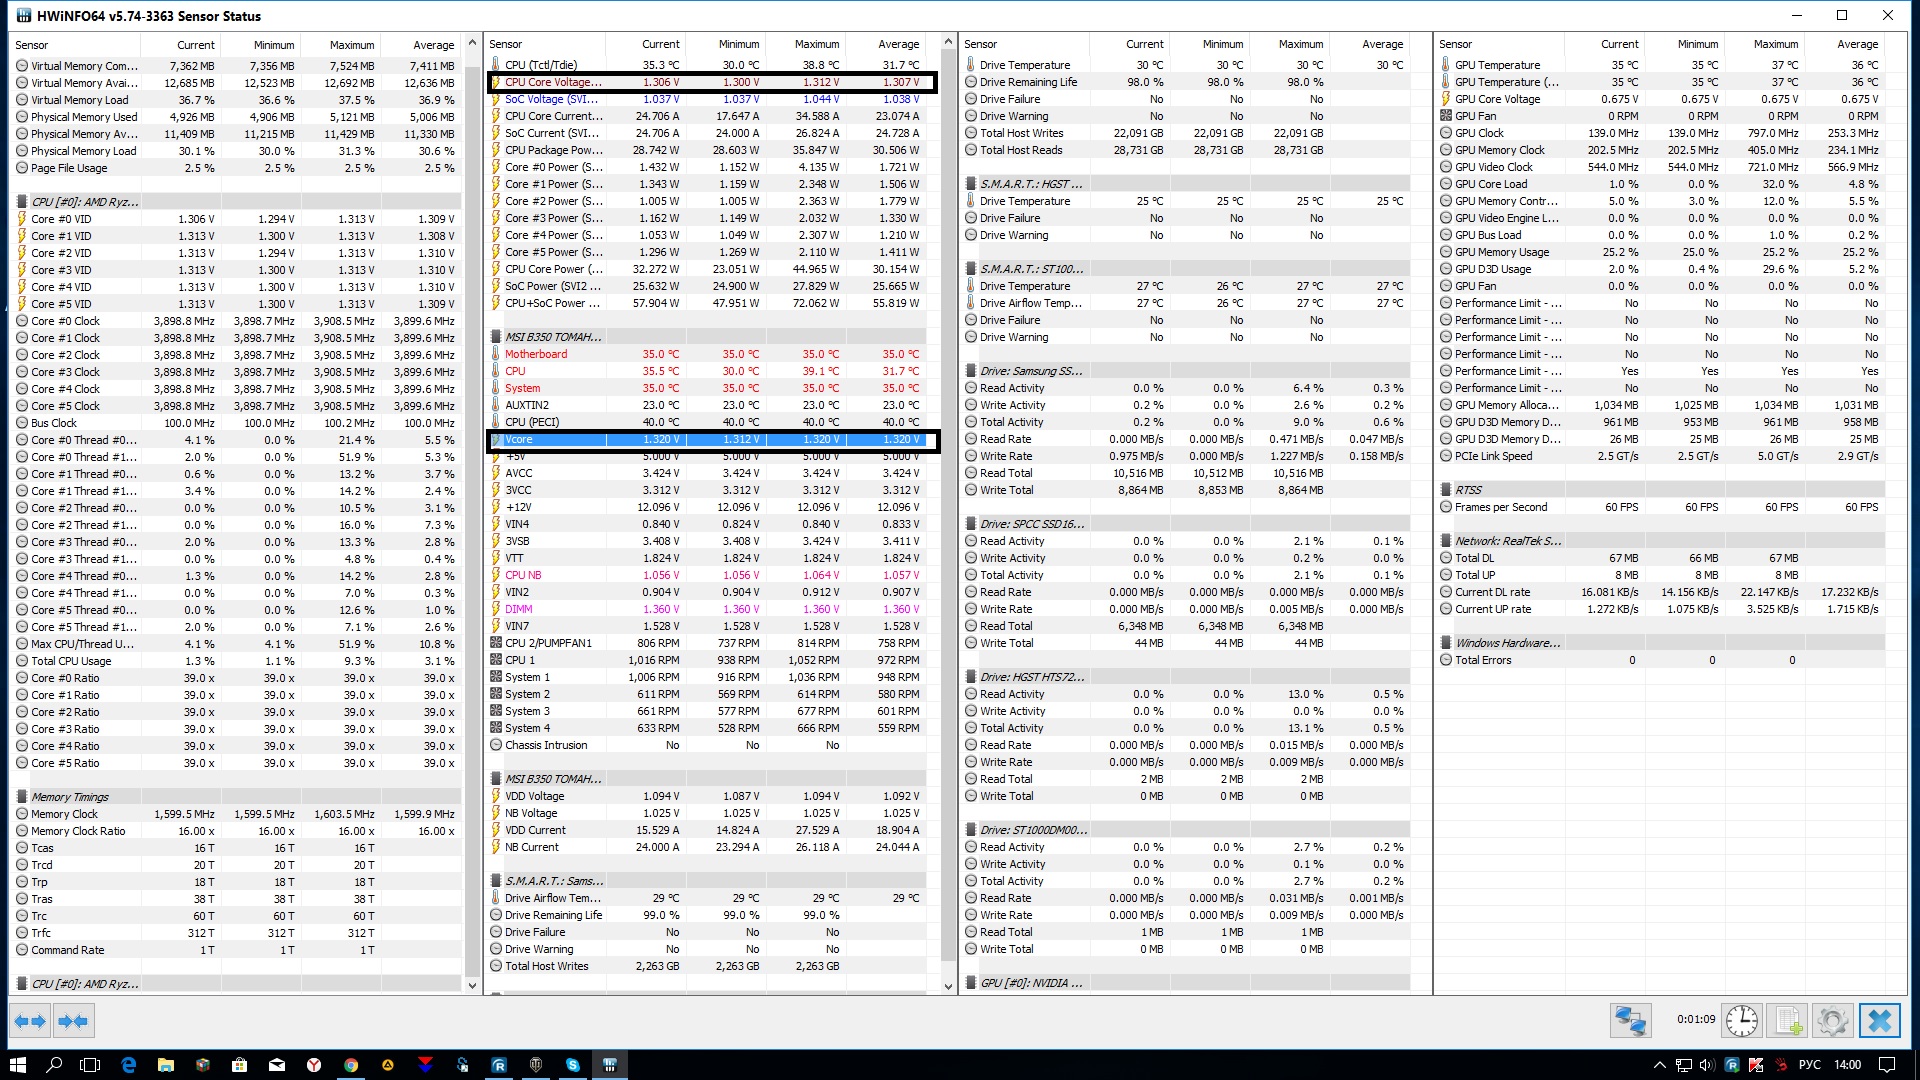1920x1080 pixels.
Task: Click the Google Chrome taskbar icon
Action: 351,1065
